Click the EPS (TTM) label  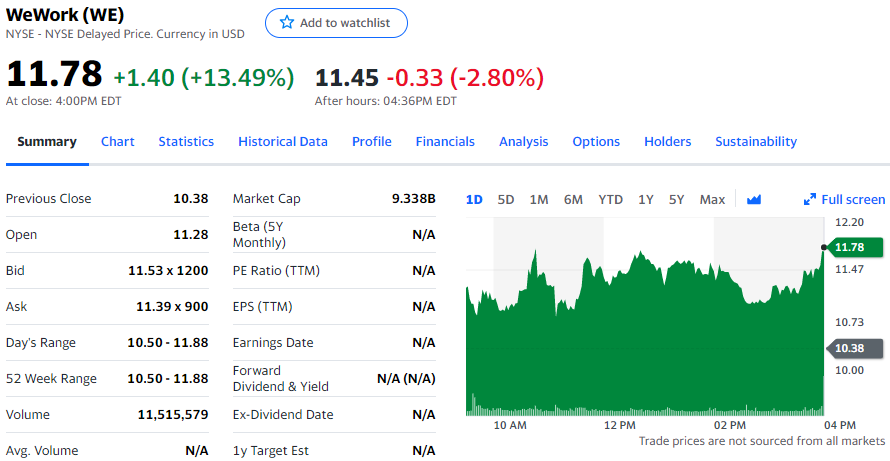point(262,307)
